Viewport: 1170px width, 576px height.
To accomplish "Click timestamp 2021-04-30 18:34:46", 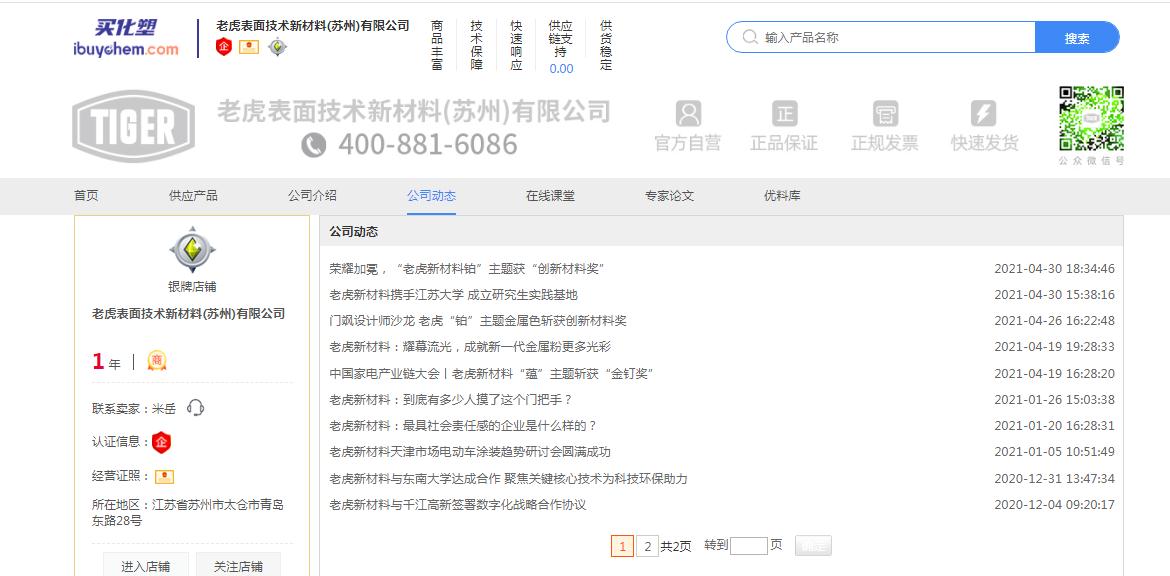I will (x=1054, y=269).
